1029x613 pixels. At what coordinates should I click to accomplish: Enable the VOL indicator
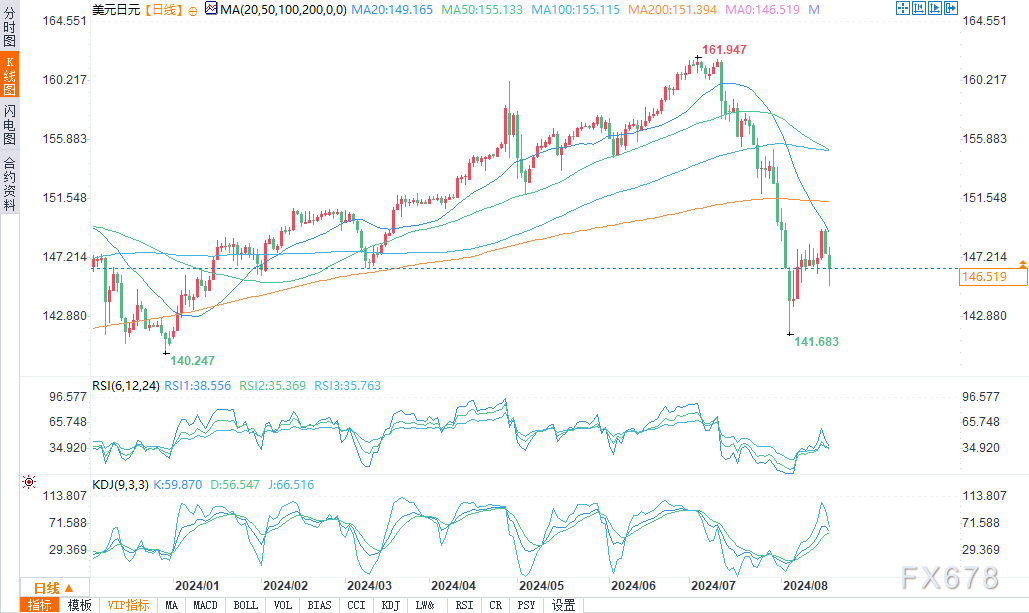[x=284, y=605]
